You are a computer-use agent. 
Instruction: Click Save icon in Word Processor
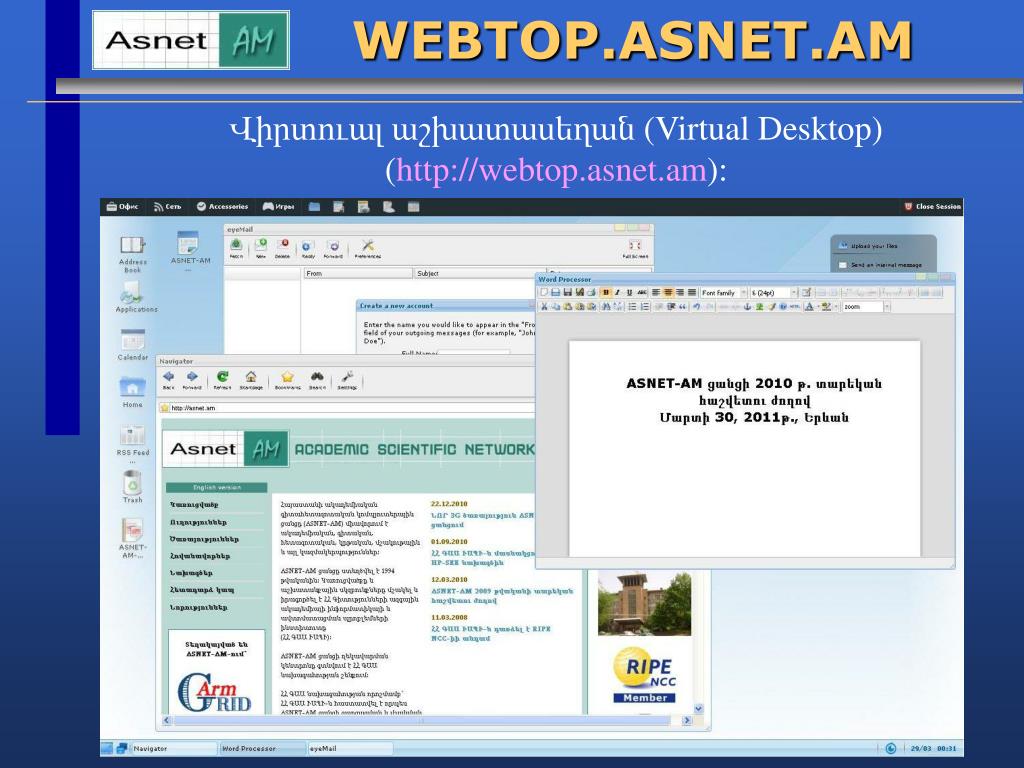(568, 293)
